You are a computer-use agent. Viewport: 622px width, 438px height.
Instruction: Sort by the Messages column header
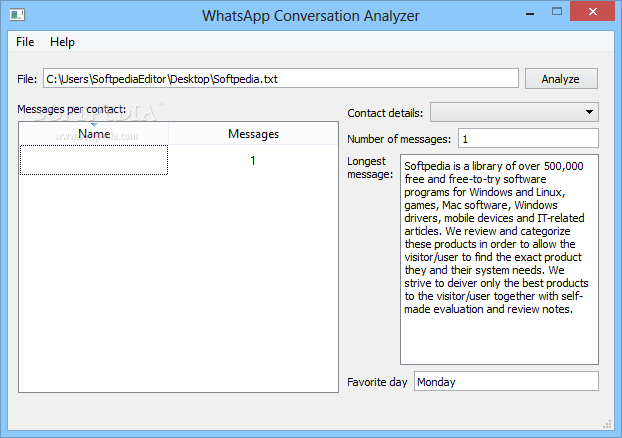pos(253,134)
